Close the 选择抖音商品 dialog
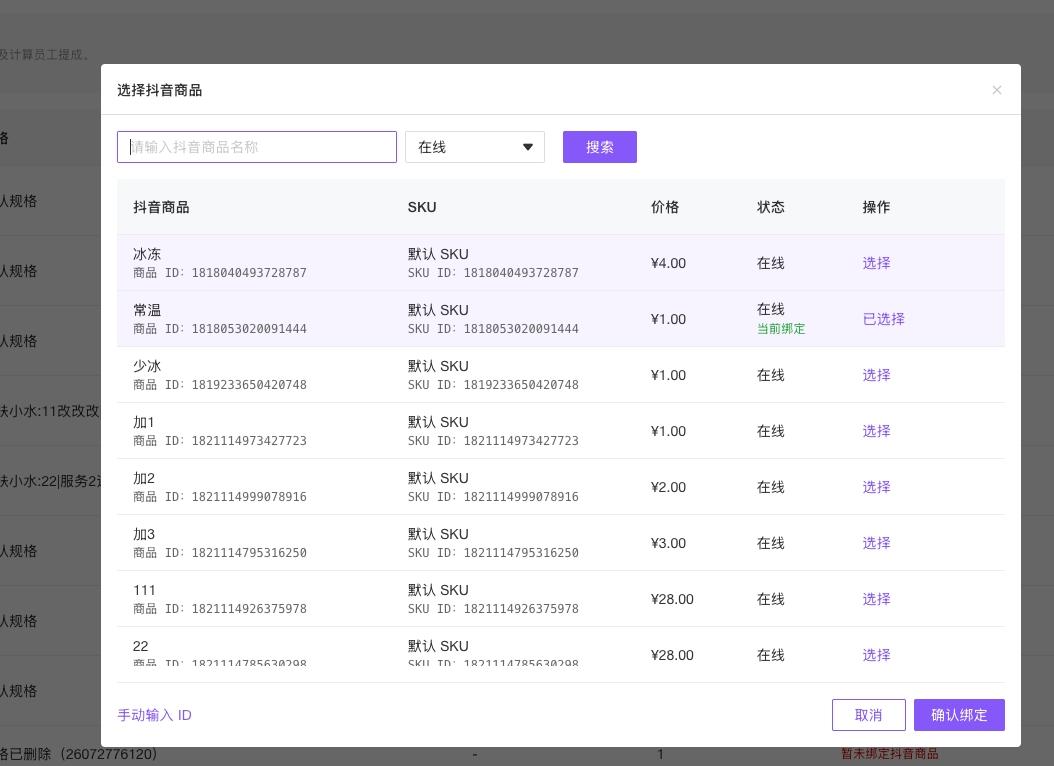 click(997, 90)
